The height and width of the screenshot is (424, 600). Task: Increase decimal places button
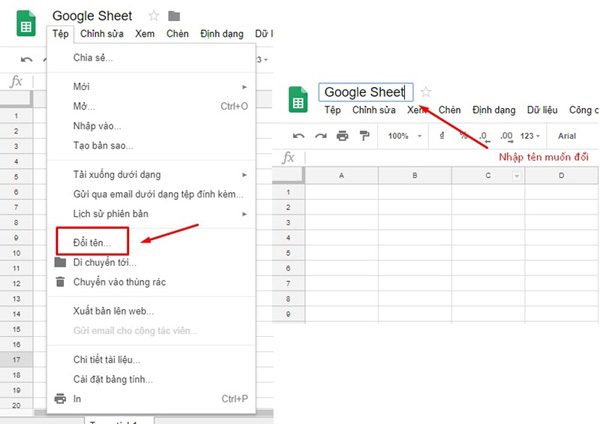click(506, 136)
